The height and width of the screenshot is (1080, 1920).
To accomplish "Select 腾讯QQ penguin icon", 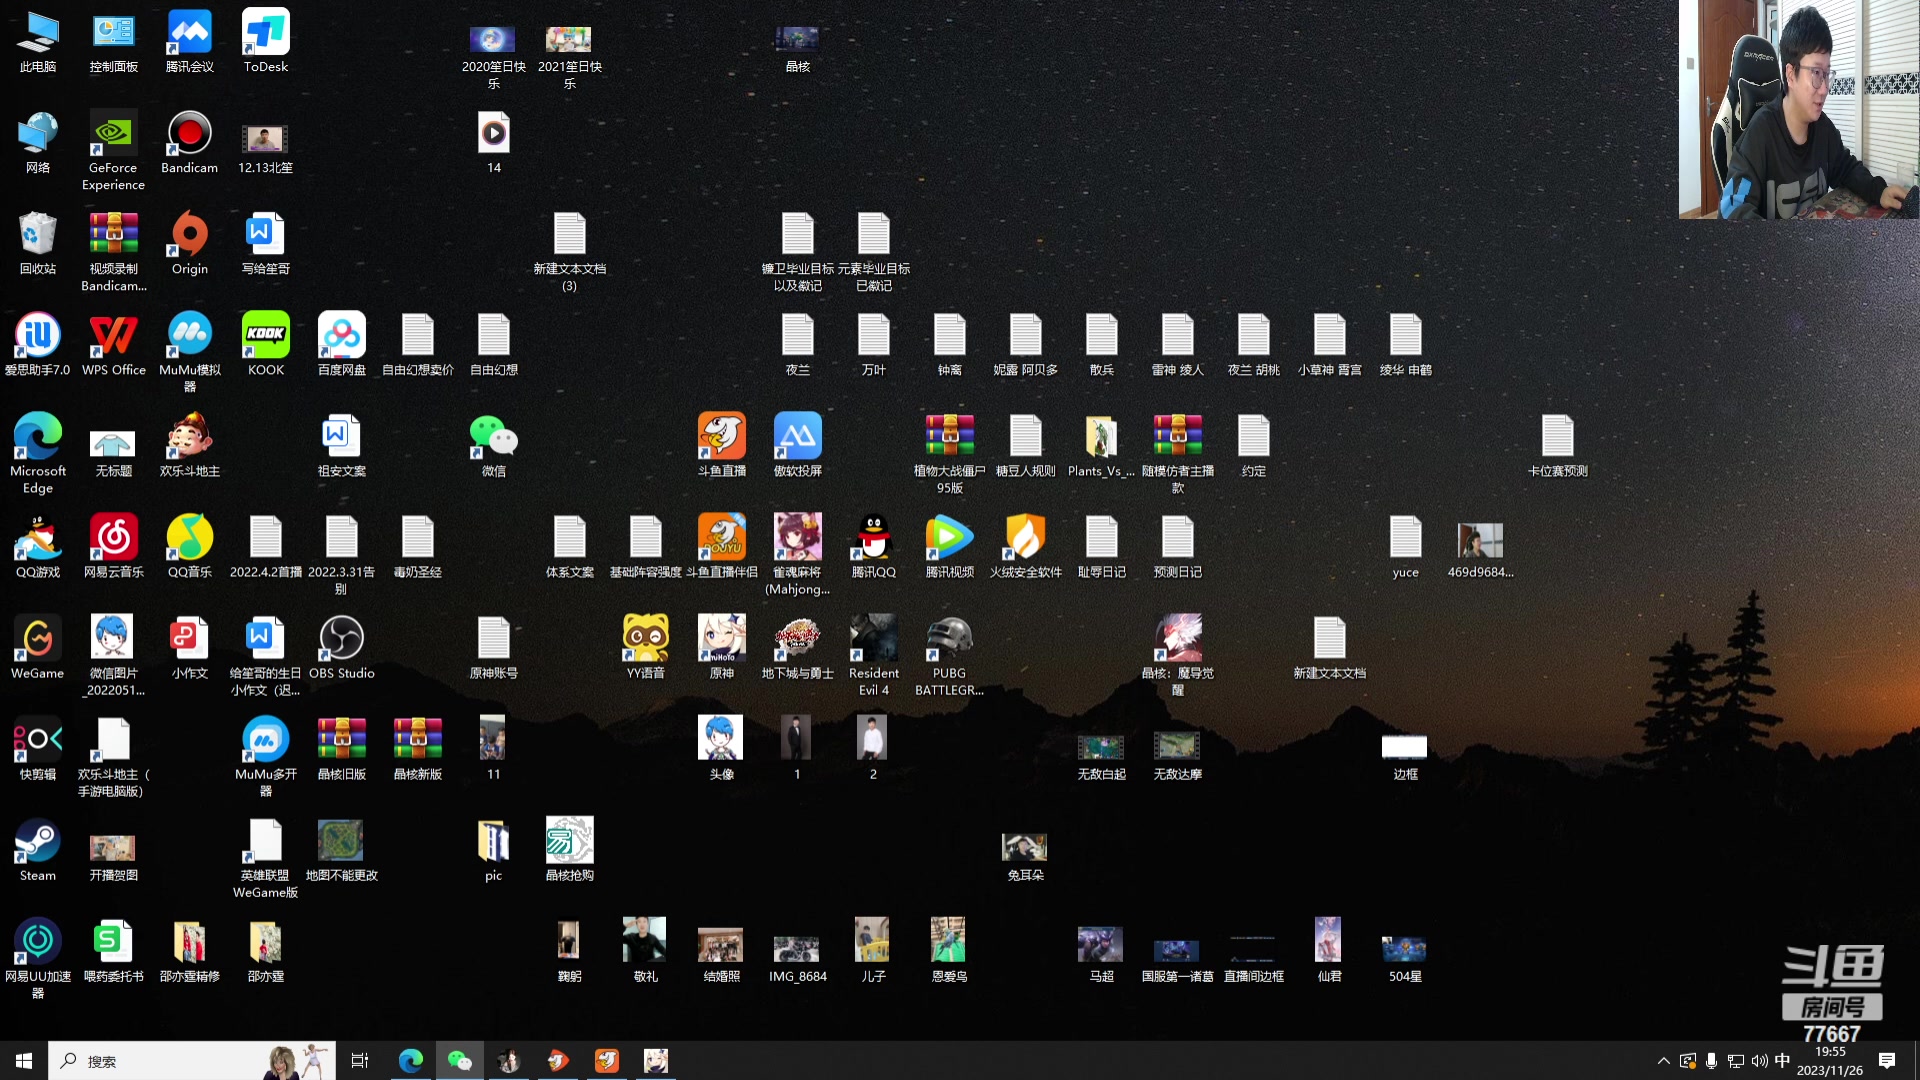I will [874, 546].
